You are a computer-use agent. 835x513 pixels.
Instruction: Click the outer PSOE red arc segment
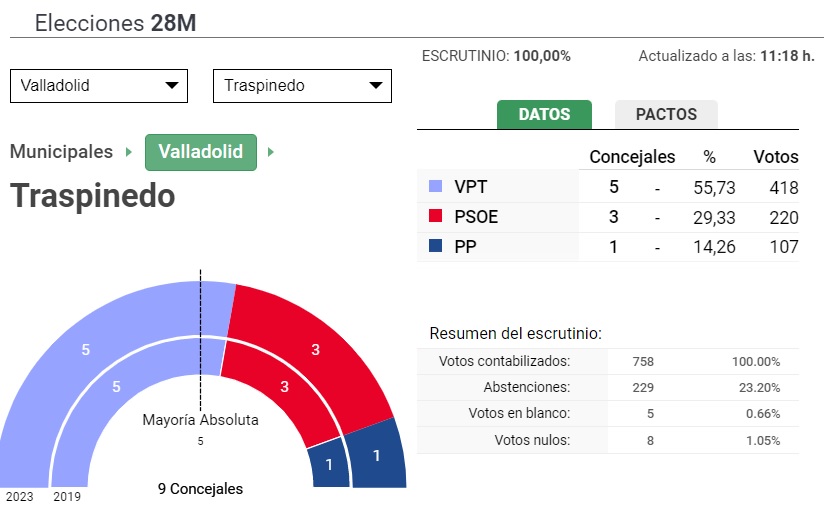pyautogui.click(x=315, y=349)
